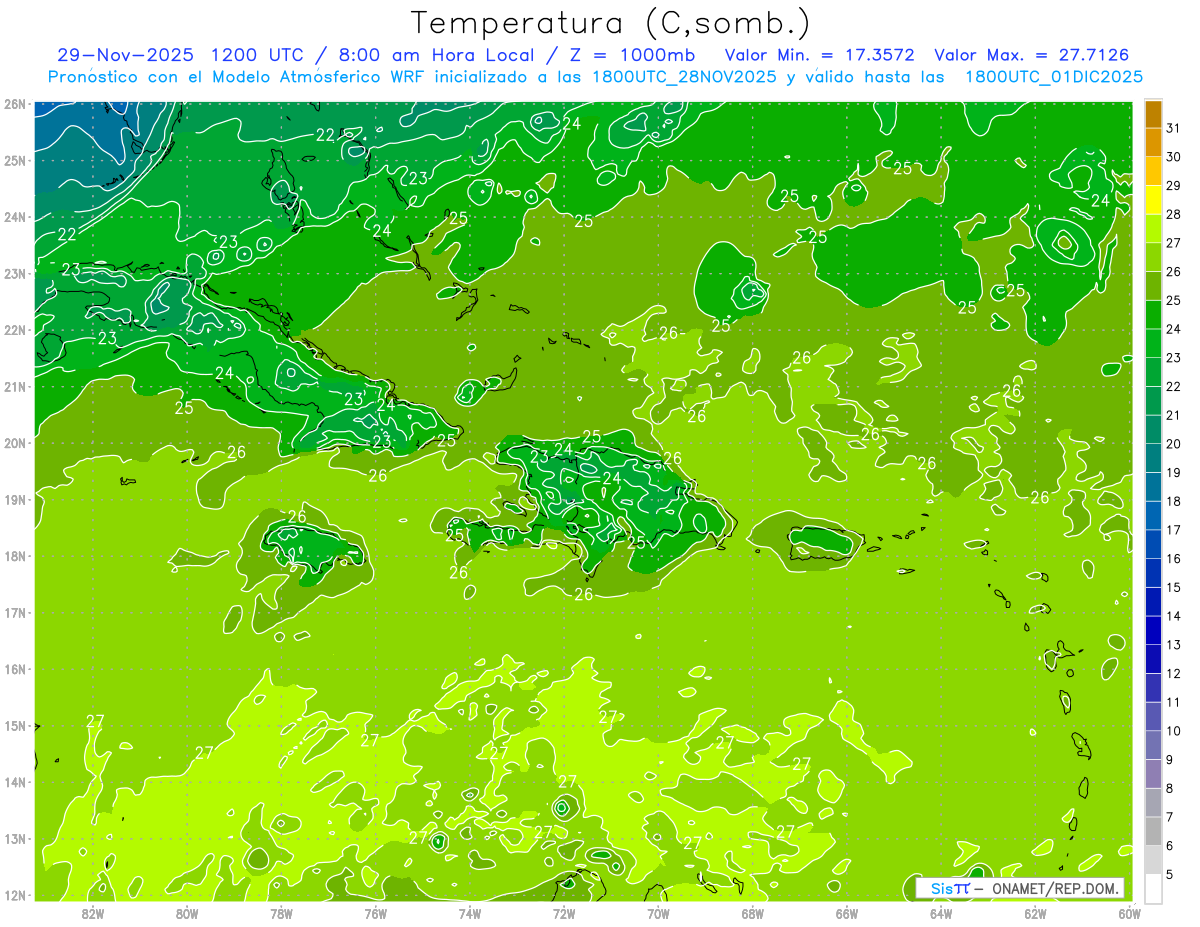Click the '72W' longitude axis label
This screenshot has width=1200, height=927.
point(564,913)
